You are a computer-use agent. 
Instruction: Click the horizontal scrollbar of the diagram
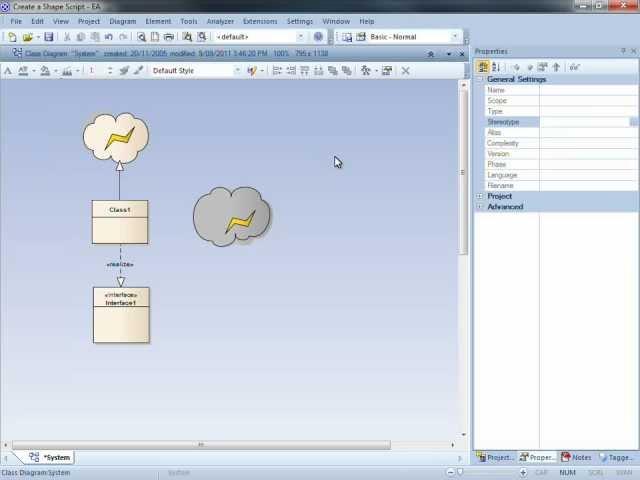click(201, 445)
